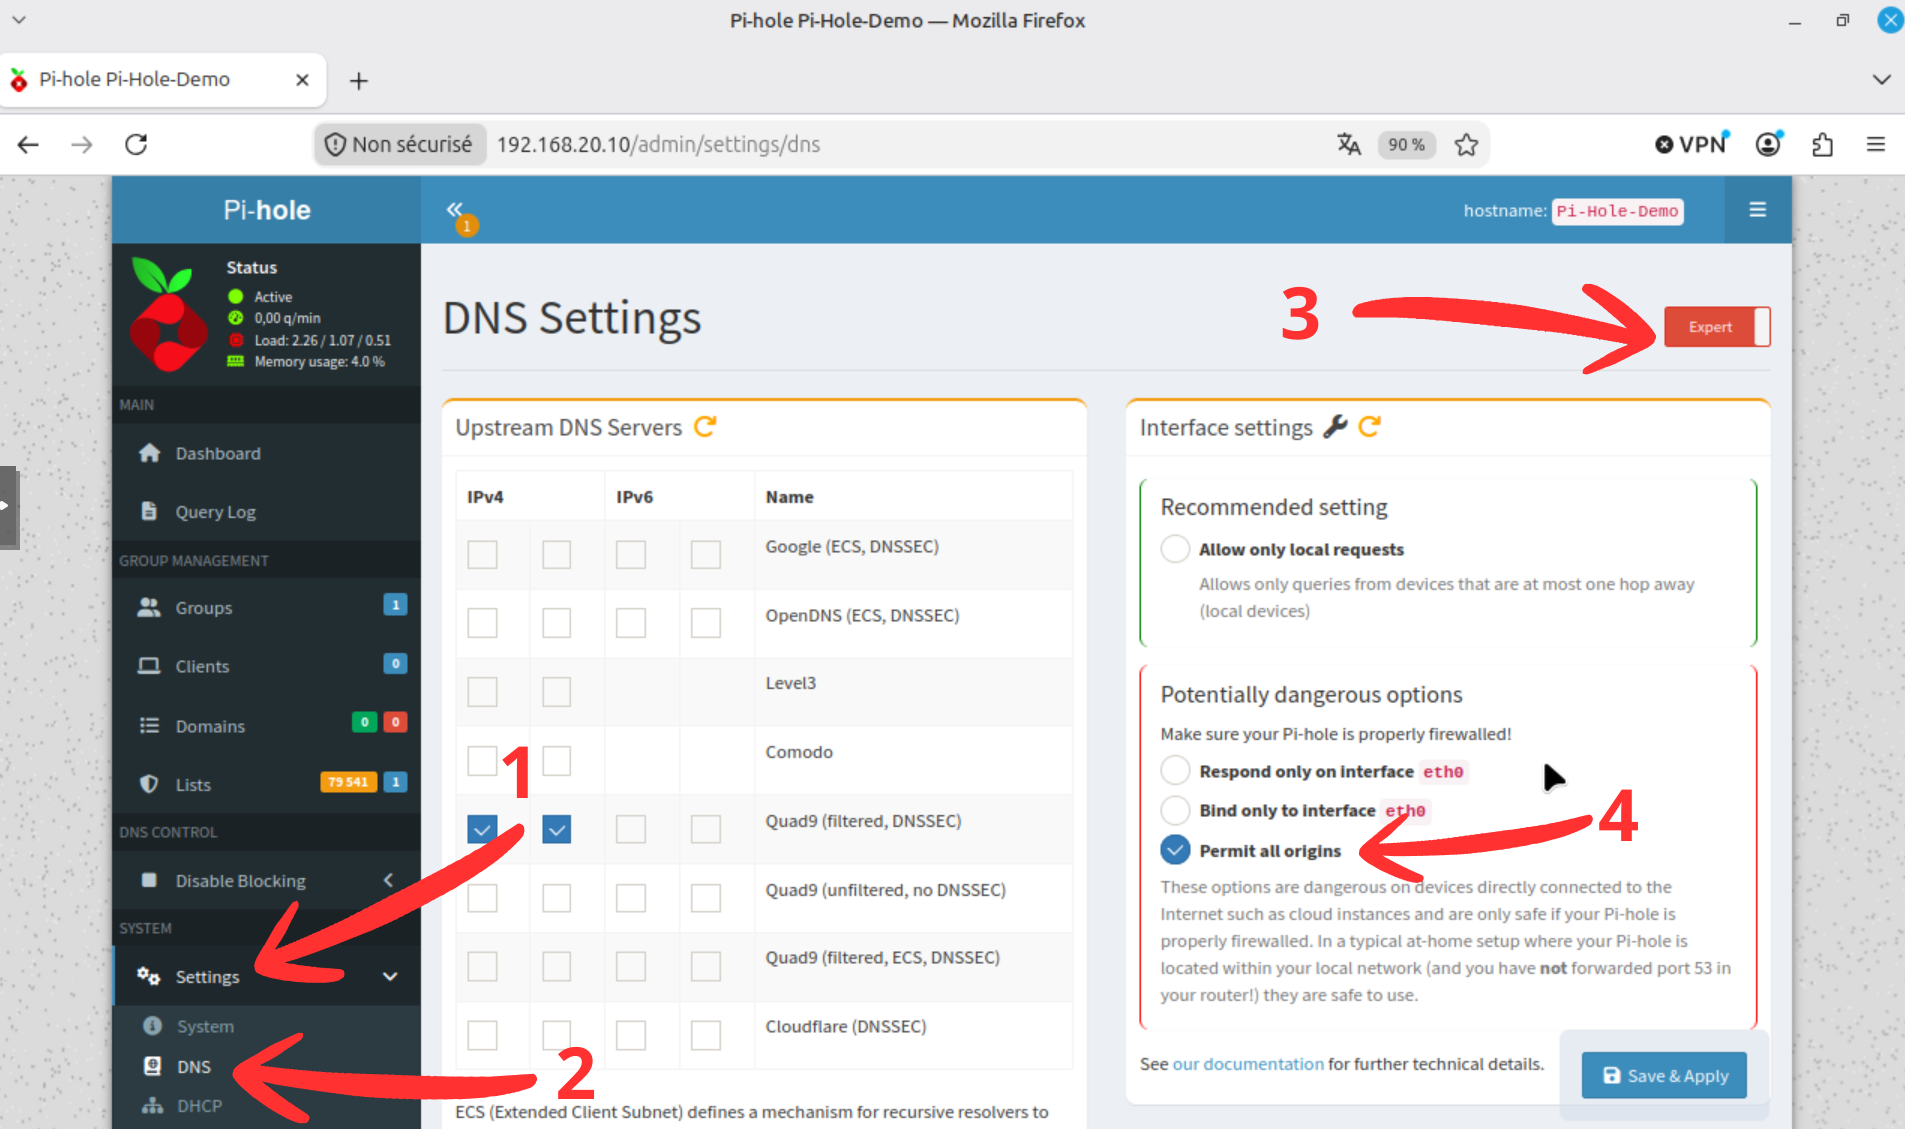Image resolution: width=1905 pixels, height=1129 pixels.
Task: Click the Load 2.26 / 1.07 / 0.51 status
Action: pos(322,340)
